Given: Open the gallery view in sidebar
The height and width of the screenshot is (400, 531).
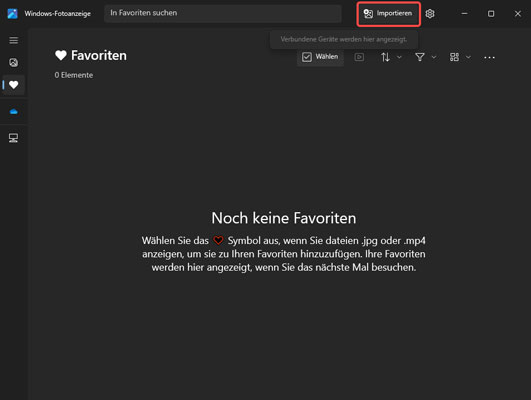Looking at the screenshot, I should [x=14, y=63].
